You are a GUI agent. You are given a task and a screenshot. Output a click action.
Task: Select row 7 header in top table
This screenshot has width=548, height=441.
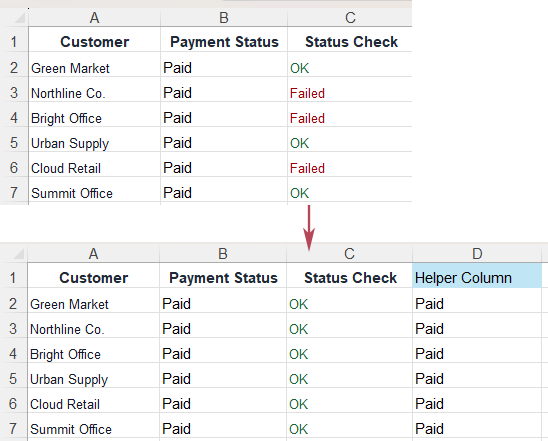14,193
